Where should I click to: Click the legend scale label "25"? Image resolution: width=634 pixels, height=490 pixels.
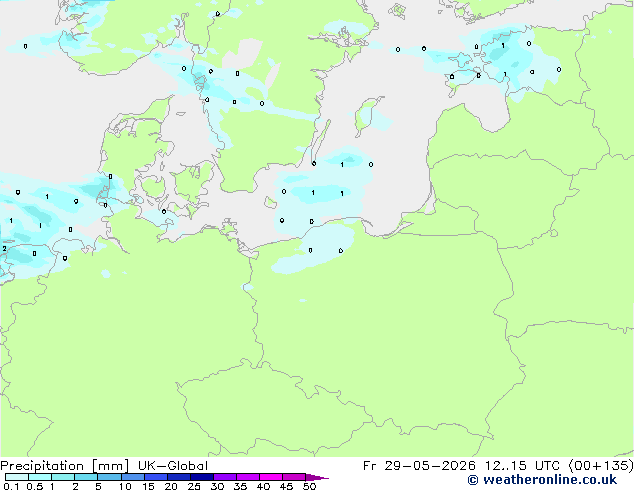tap(194, 486)
